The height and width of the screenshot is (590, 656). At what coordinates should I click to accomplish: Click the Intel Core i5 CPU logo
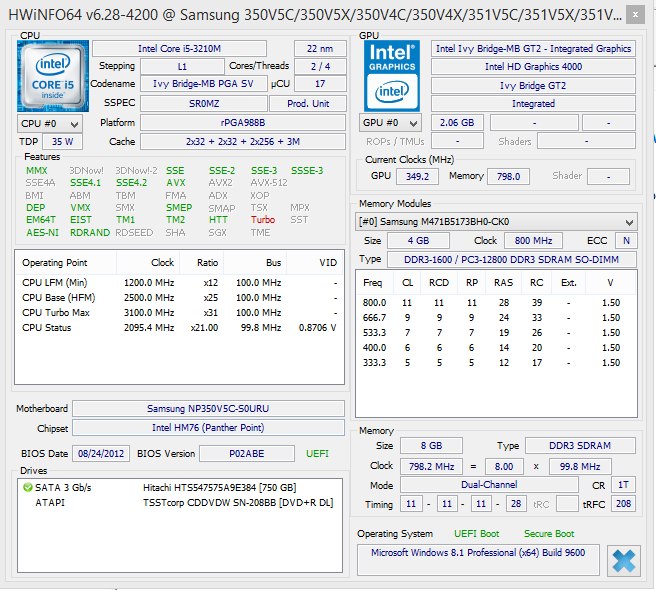[53, 76]
